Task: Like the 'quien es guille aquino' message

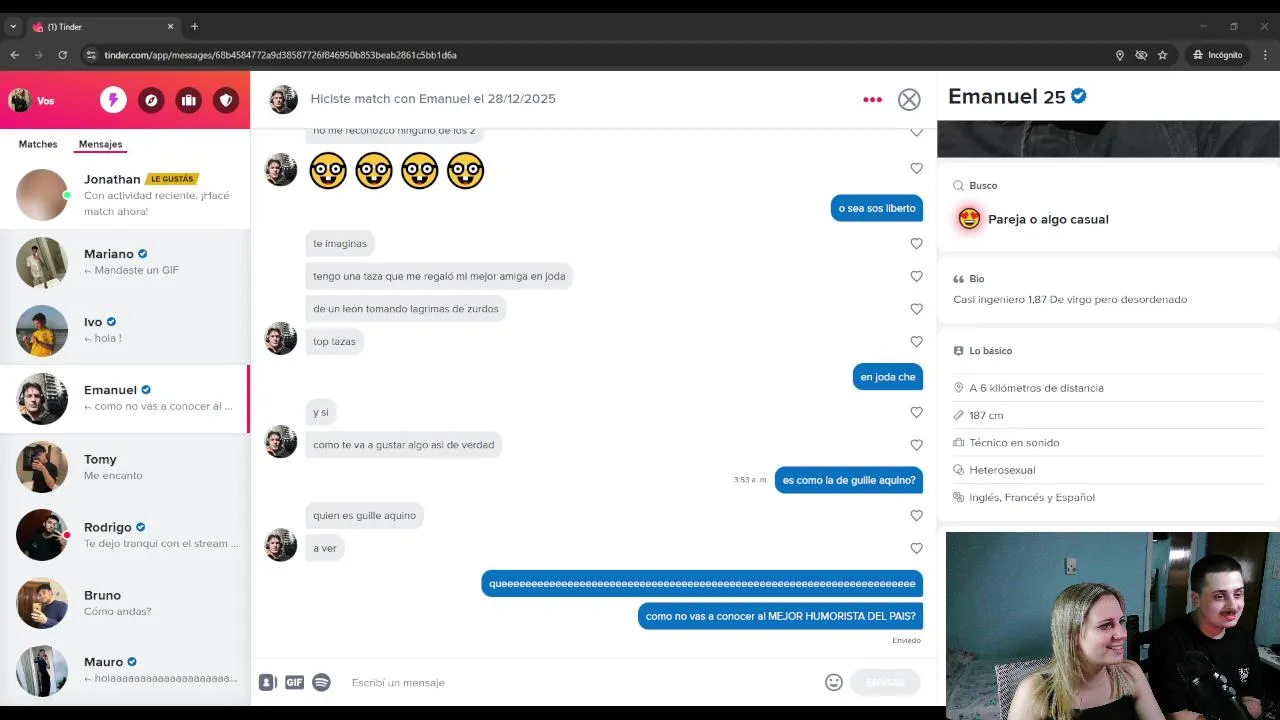Action: 916,516
